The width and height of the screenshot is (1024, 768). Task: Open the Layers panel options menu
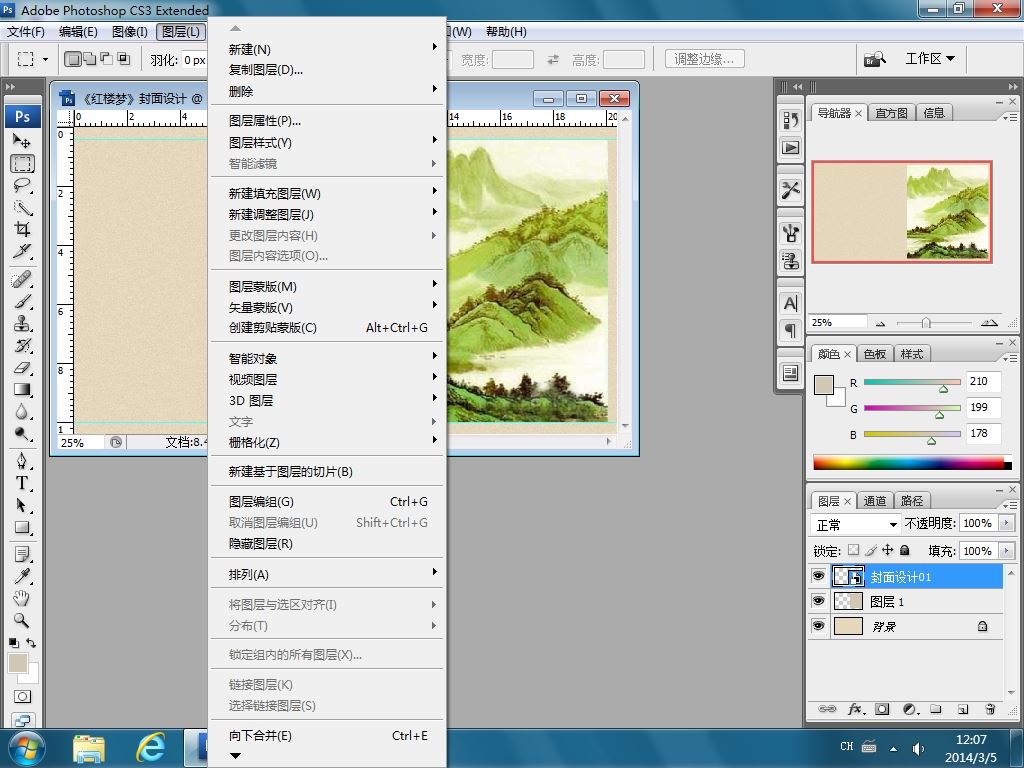coord(1010,505)
